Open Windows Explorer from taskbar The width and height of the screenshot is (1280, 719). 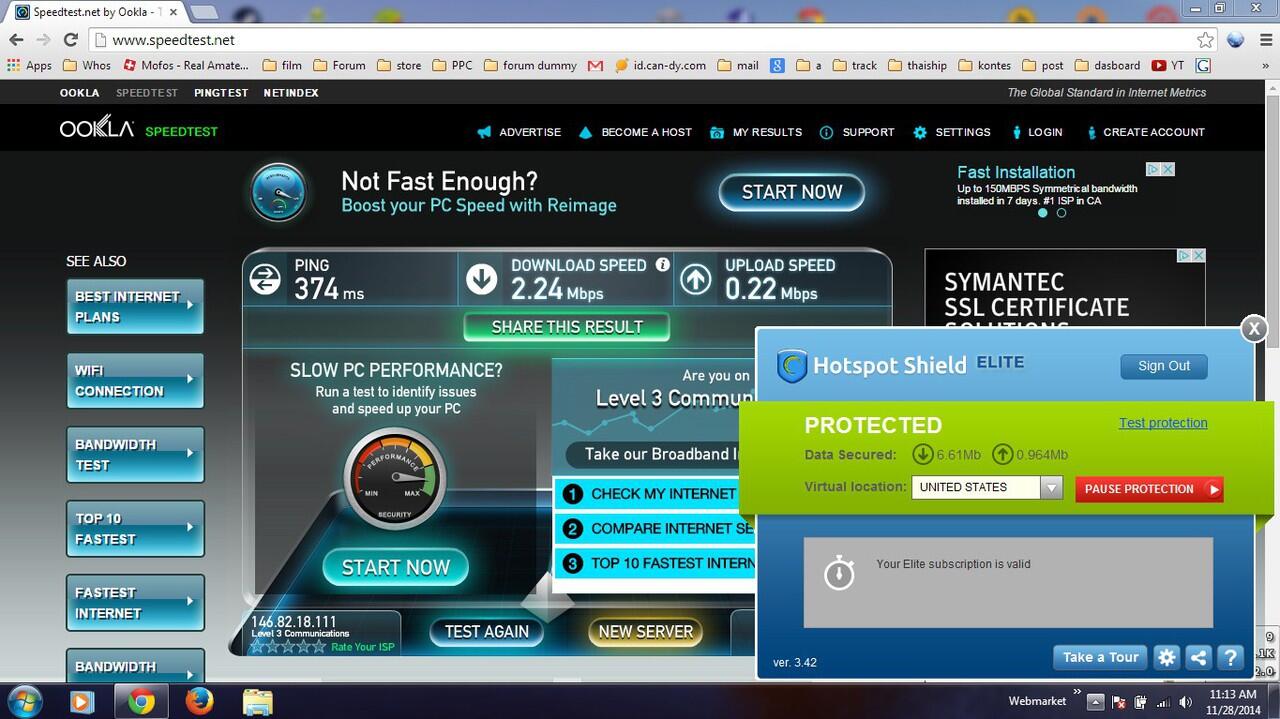point(257,702)
